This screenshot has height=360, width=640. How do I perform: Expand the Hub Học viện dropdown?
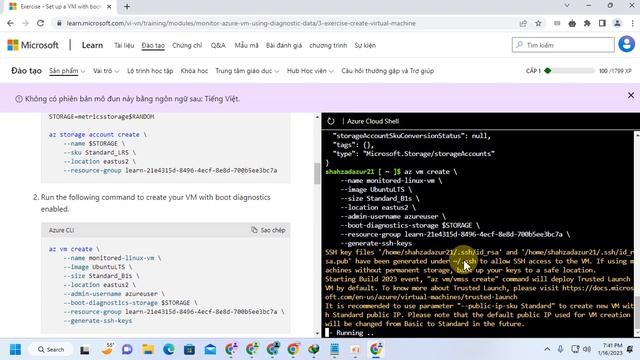(310, 71)
